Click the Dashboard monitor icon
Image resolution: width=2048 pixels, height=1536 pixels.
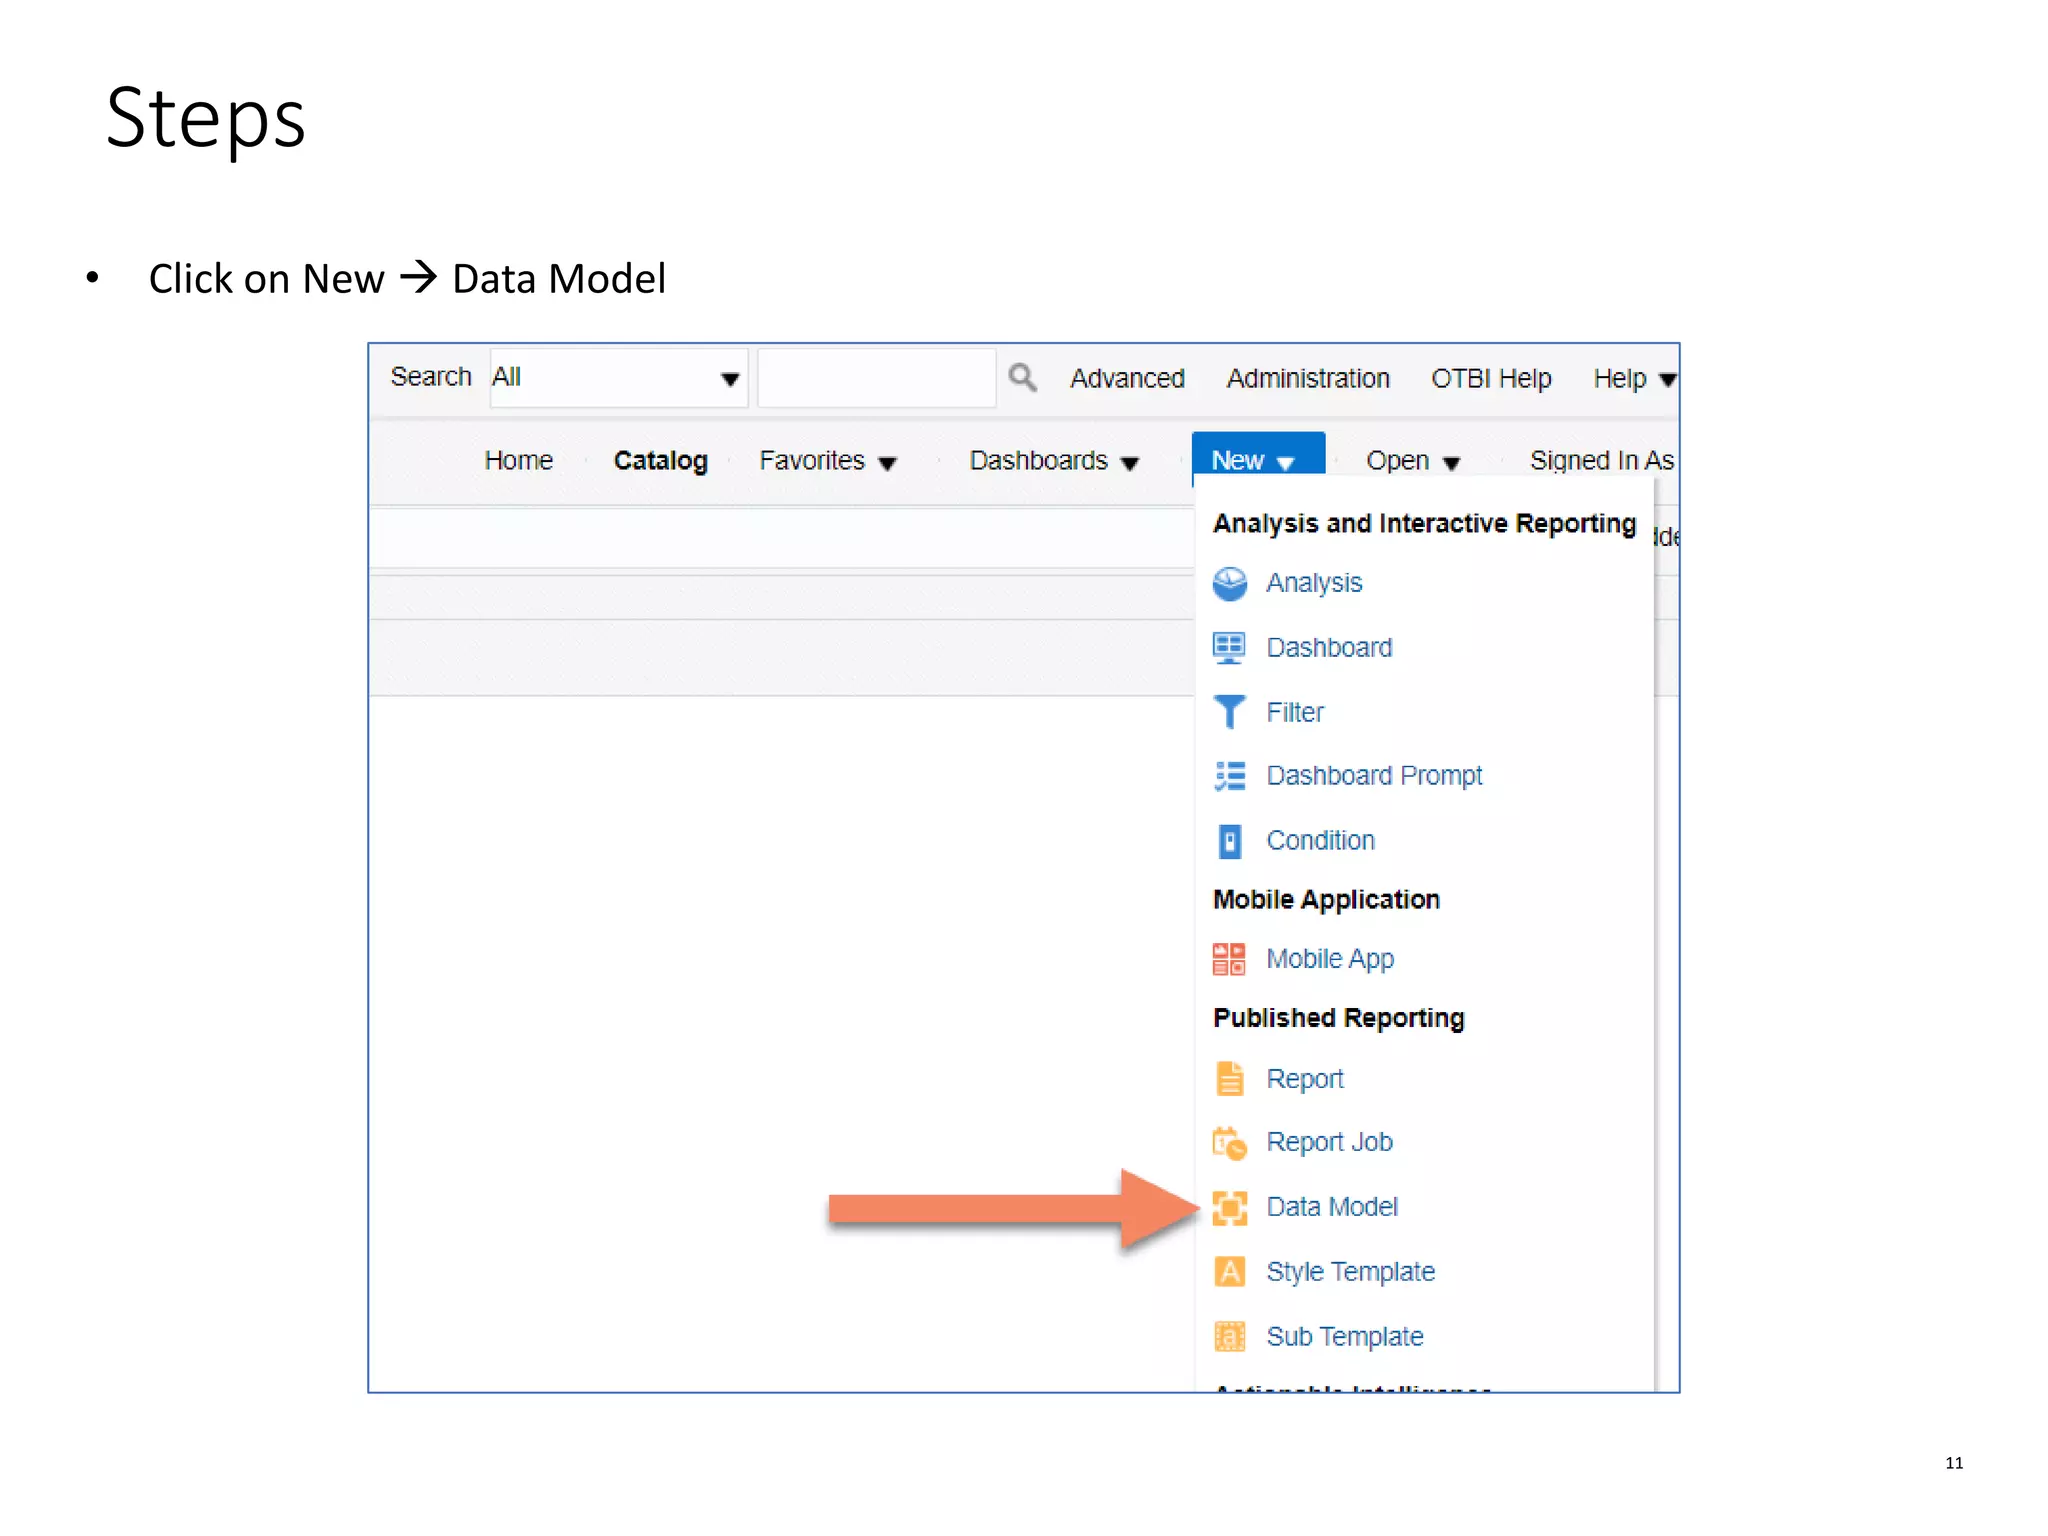click(x=1229, y=648)
